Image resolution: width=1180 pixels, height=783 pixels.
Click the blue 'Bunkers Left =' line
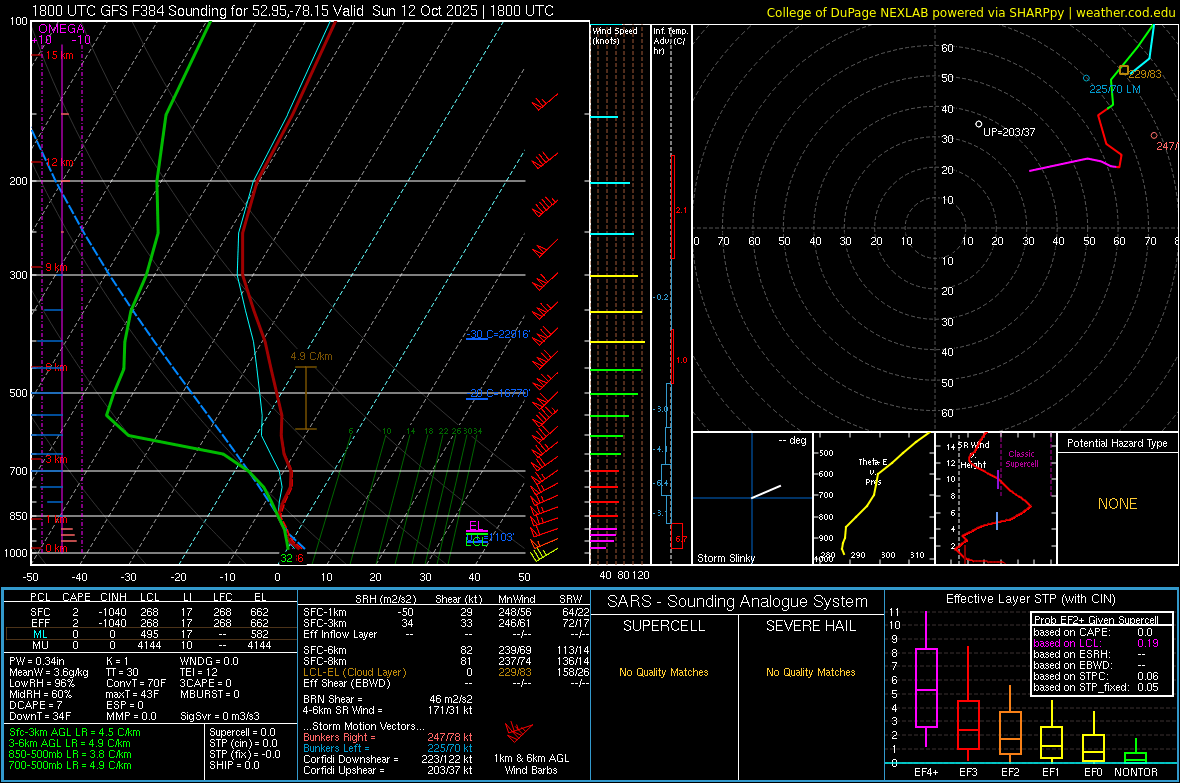click(x=388, y=748)
